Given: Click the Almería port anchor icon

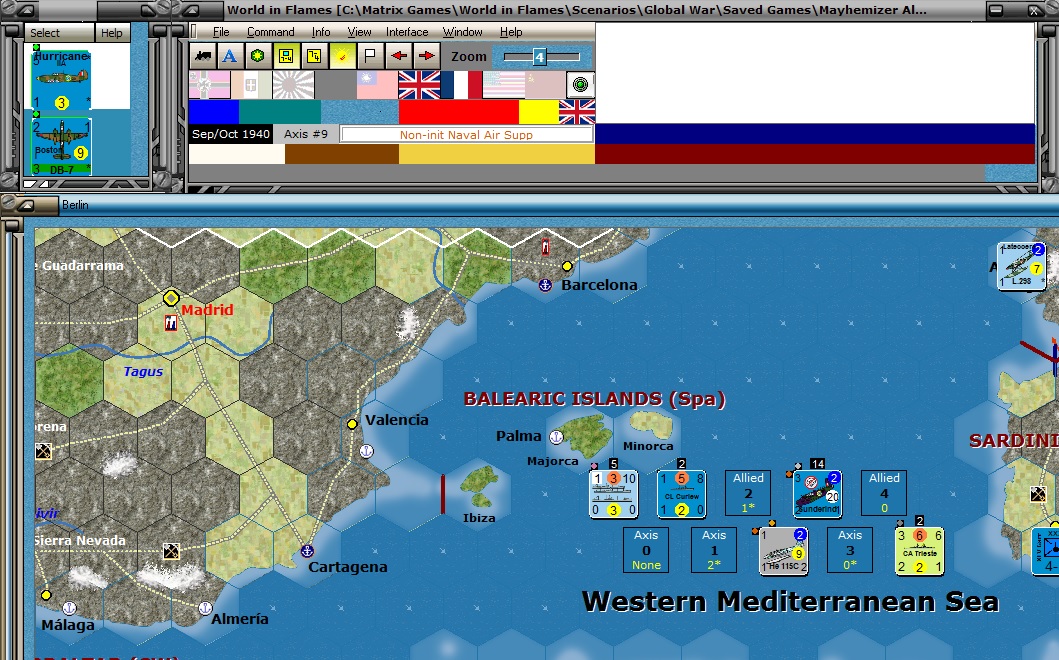Looking at the screenshot, I should coord(205,608).
